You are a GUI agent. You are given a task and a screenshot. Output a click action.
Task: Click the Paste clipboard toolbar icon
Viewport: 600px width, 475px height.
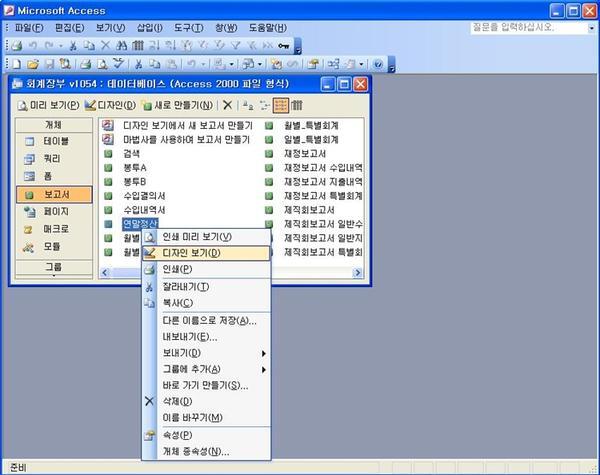click(x=173, y=64)
